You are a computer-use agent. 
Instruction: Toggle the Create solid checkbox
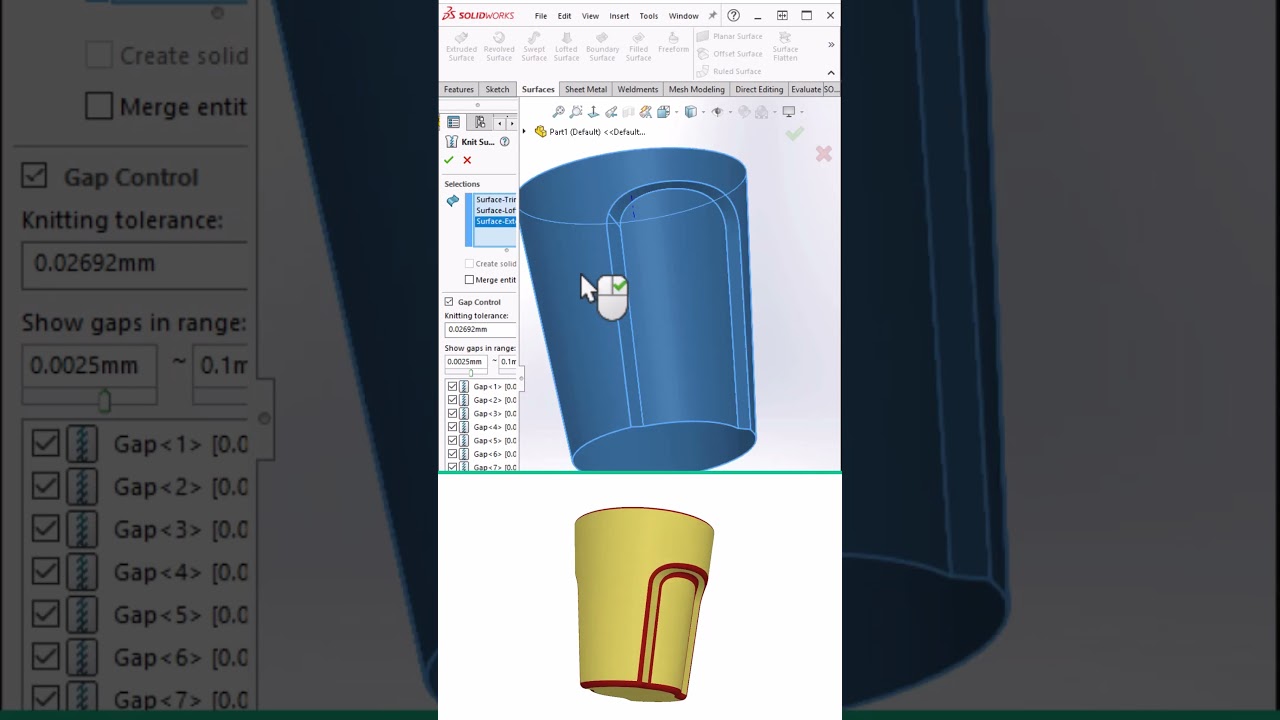[x=469, y=264]
